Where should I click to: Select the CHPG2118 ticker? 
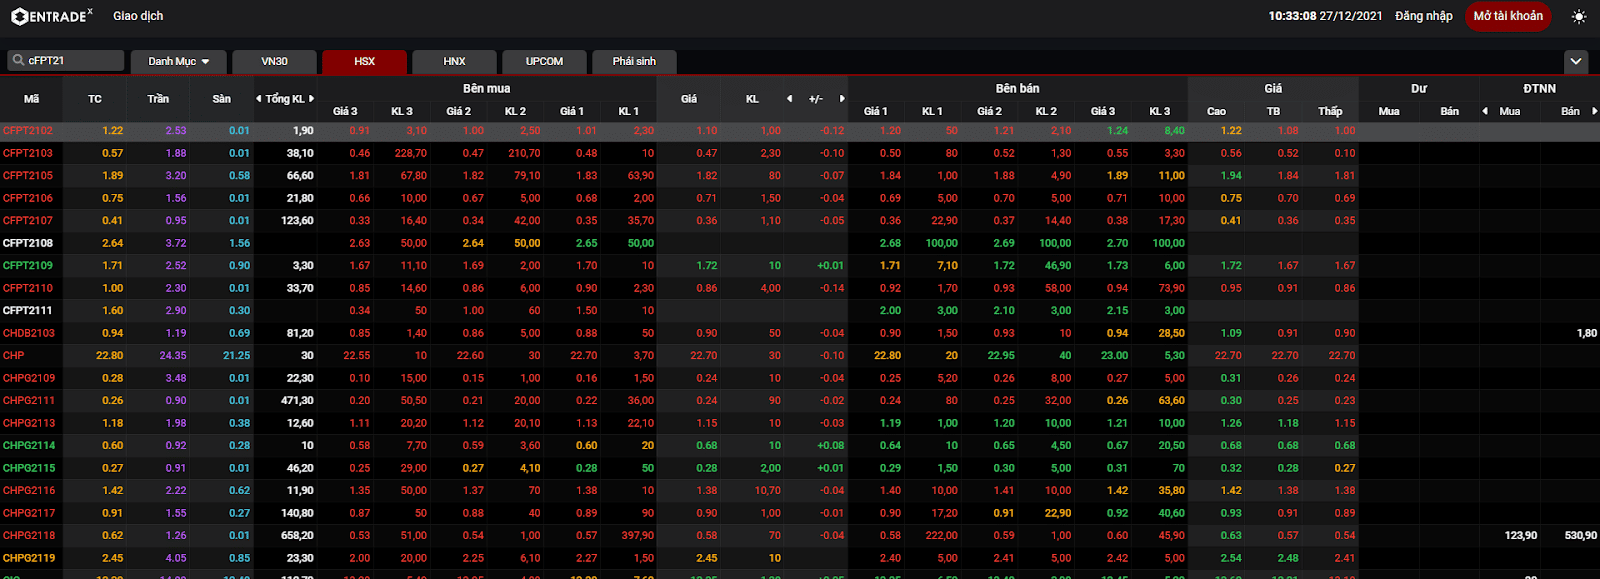tap(29, 536)
